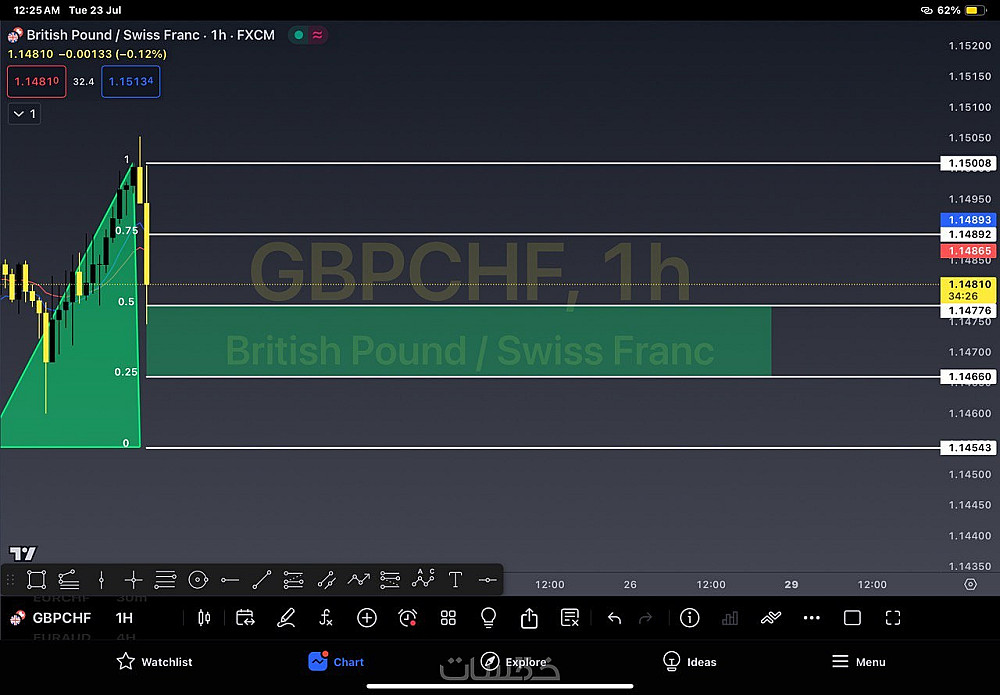
Task: Select the ABC pattern tool
Action: (423, 578)
